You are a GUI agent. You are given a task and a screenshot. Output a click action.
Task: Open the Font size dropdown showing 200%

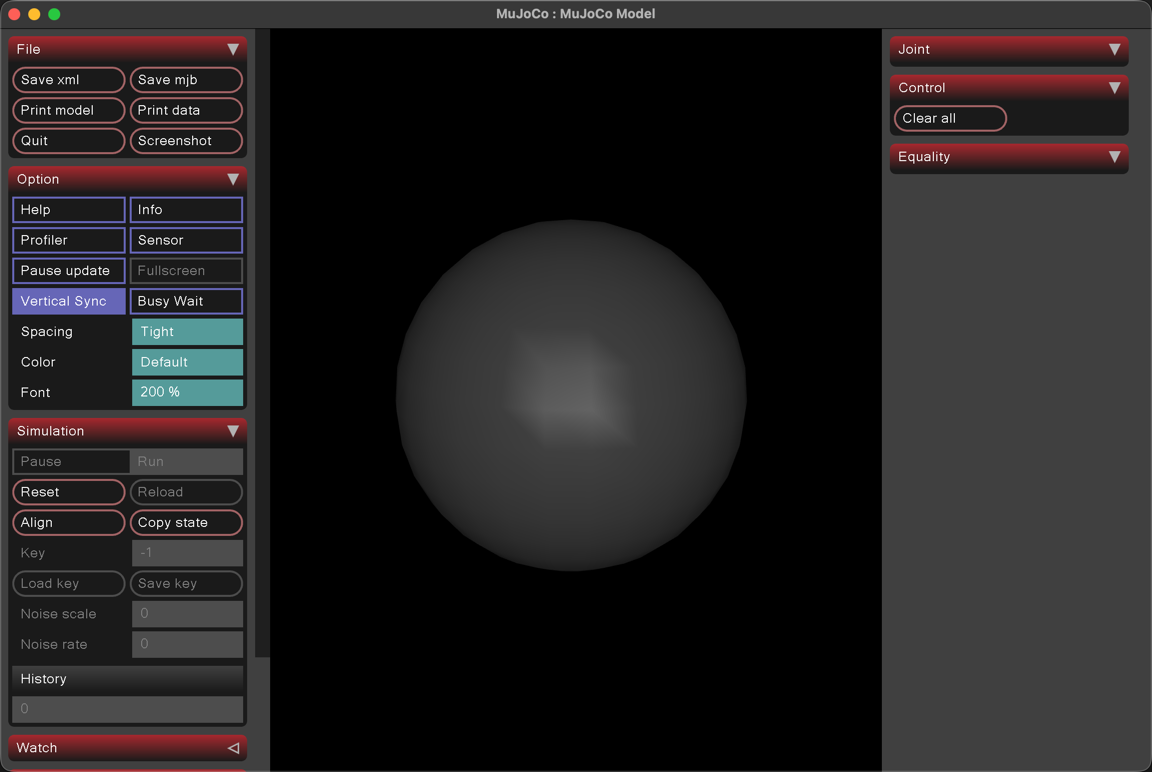pyautogui.click(x=187, y=392)
